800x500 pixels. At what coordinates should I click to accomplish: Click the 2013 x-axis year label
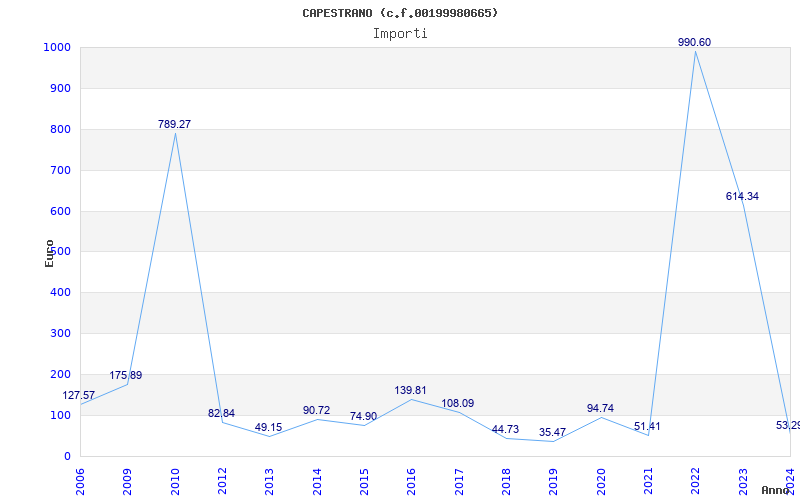pyautogui.click(x=269, y=482)
